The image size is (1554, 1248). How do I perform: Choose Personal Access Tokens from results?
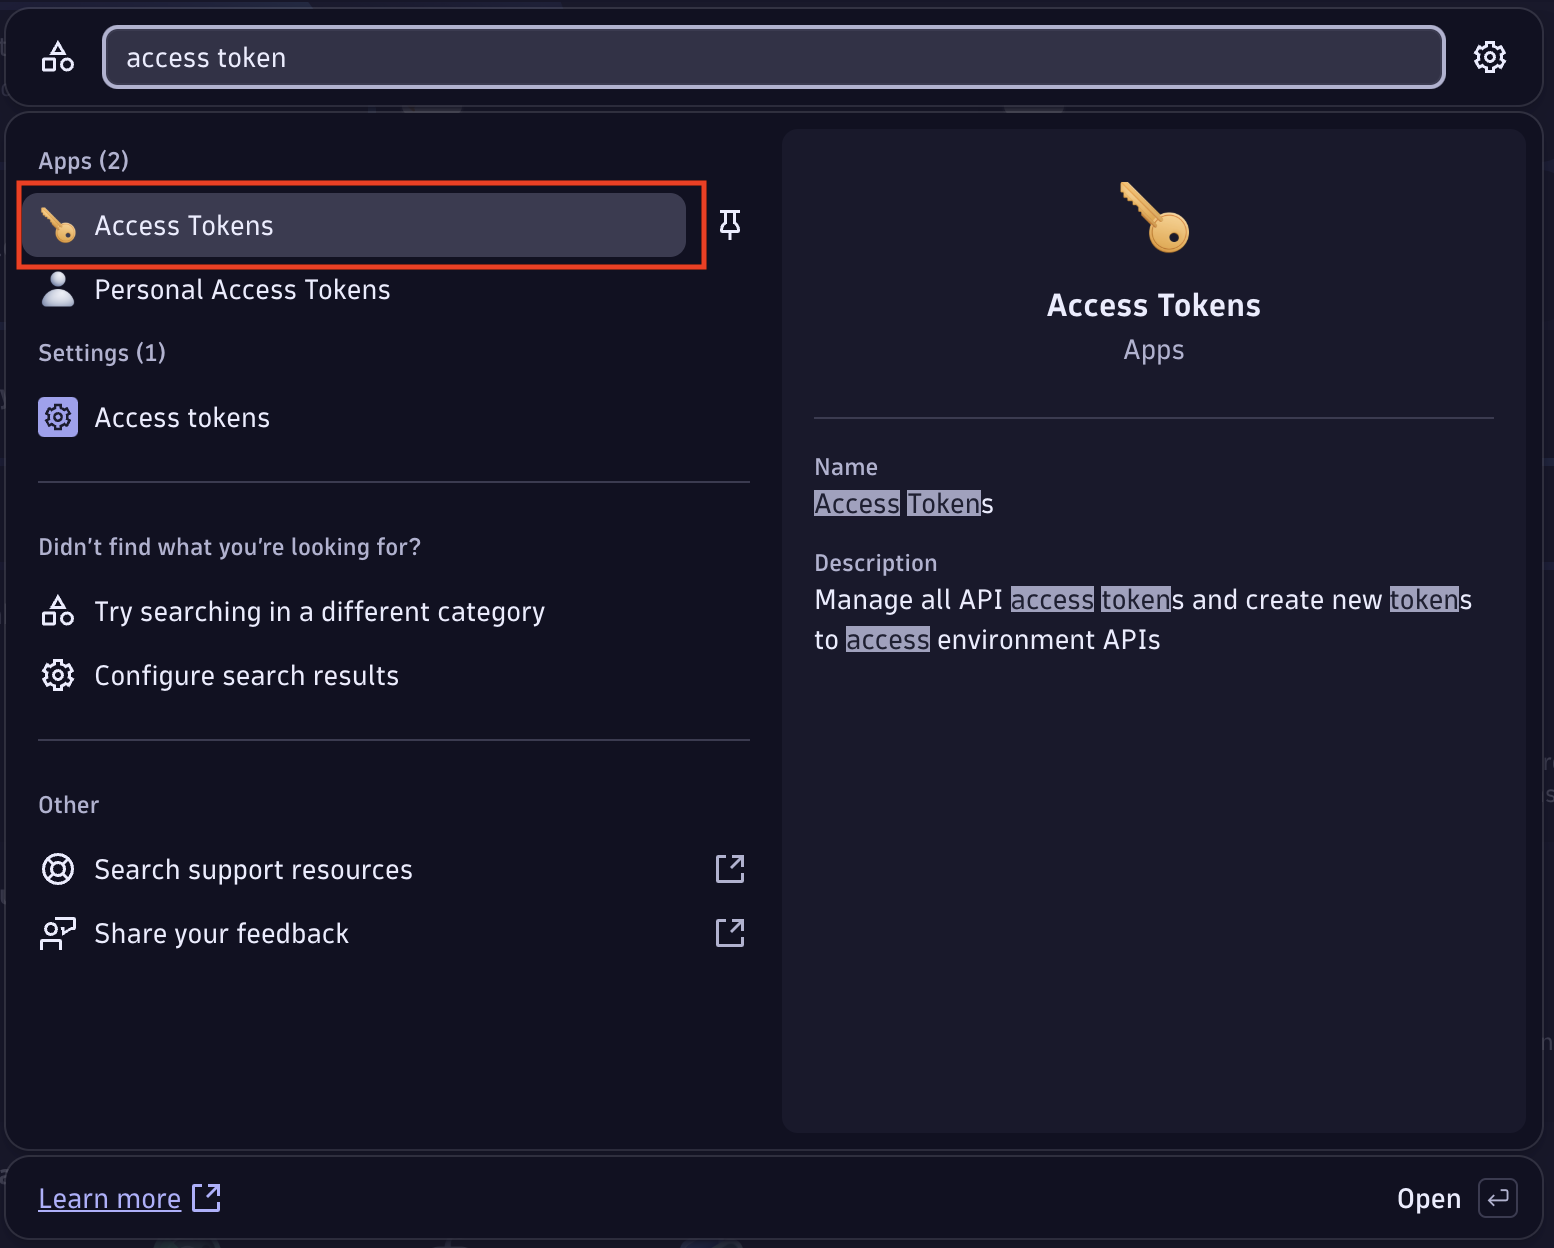(242, 289)
